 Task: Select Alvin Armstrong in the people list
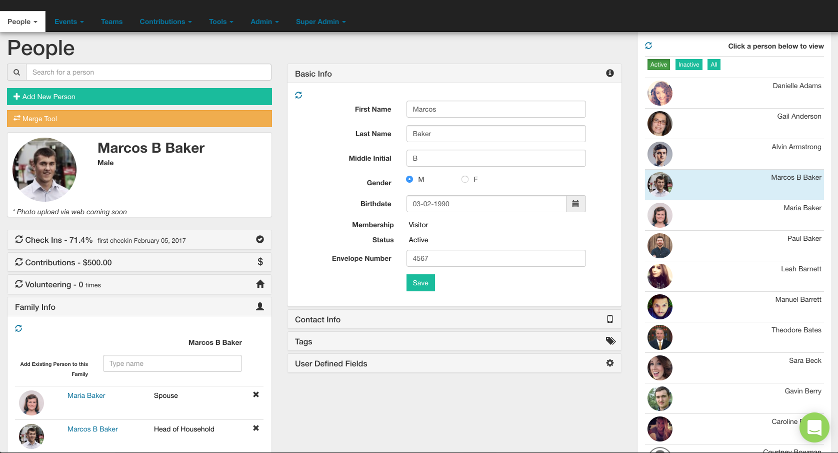click(x=734, y=154)
